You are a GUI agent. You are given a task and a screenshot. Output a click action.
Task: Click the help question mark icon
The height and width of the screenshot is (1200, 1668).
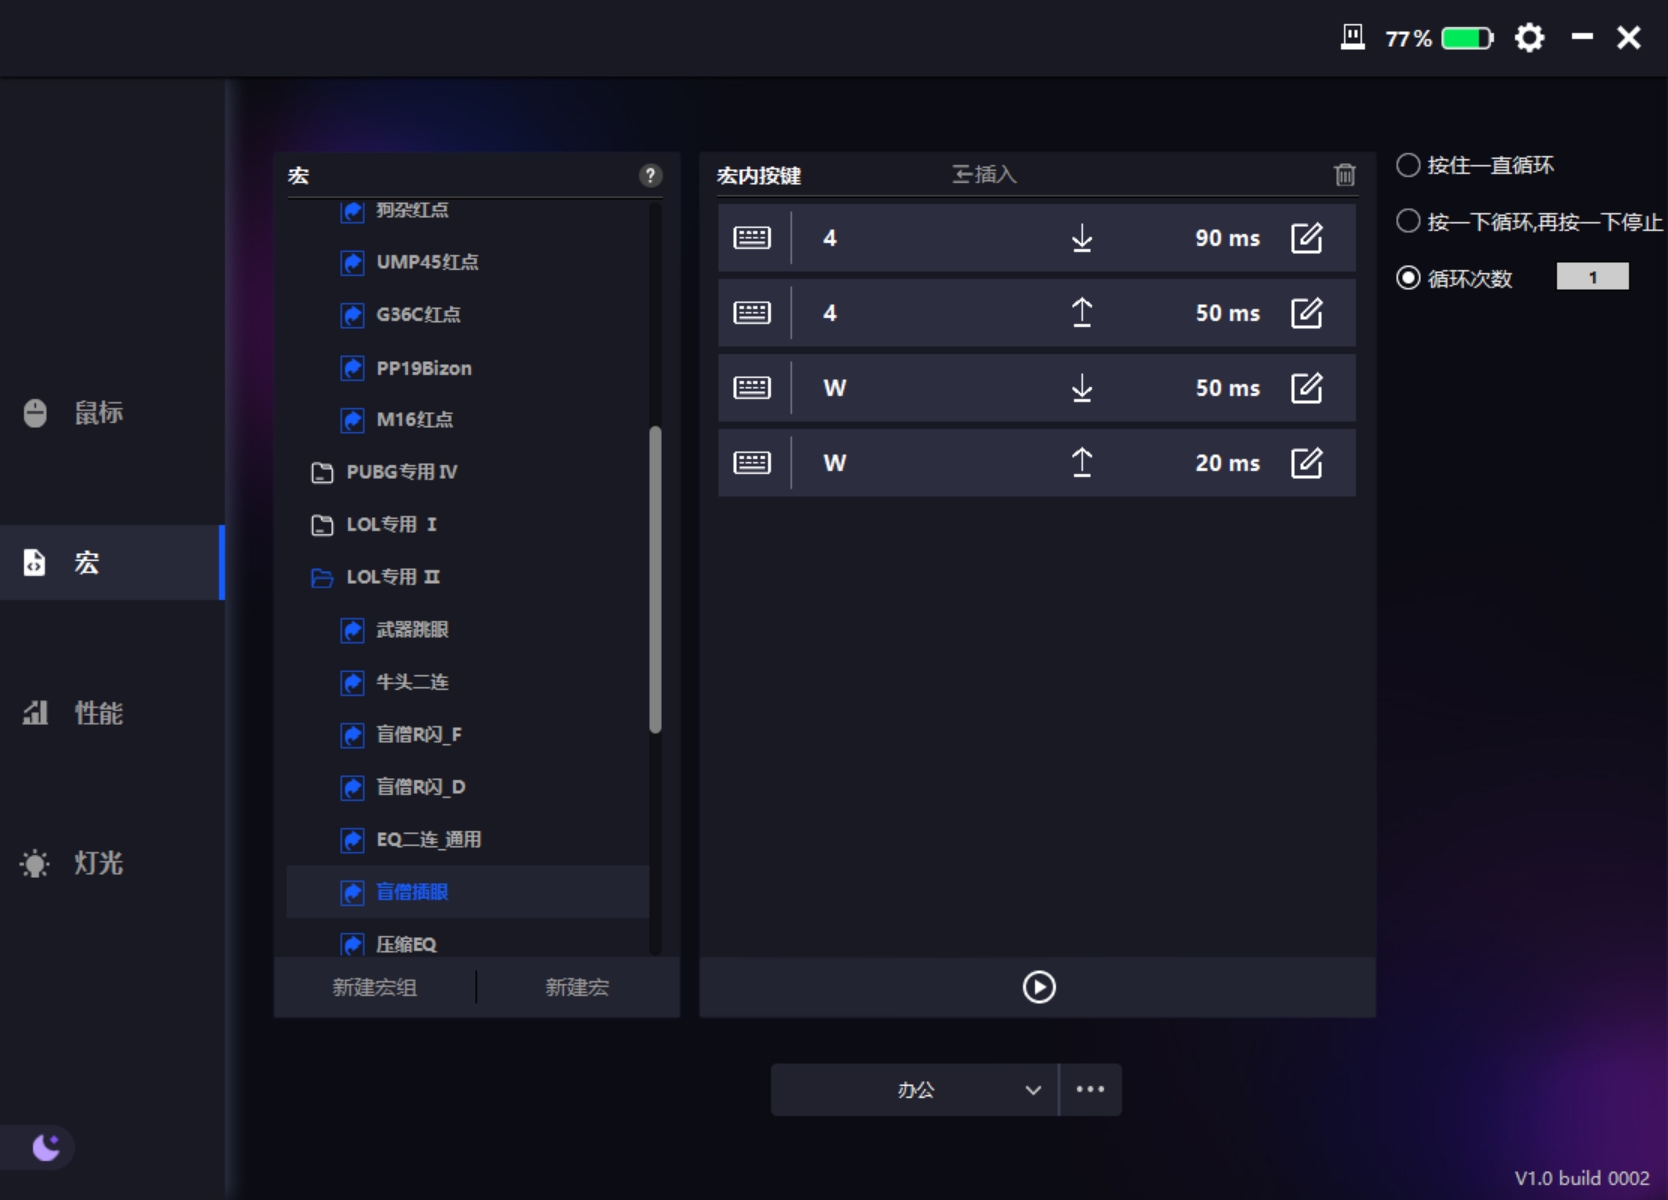tap(650, 176)
